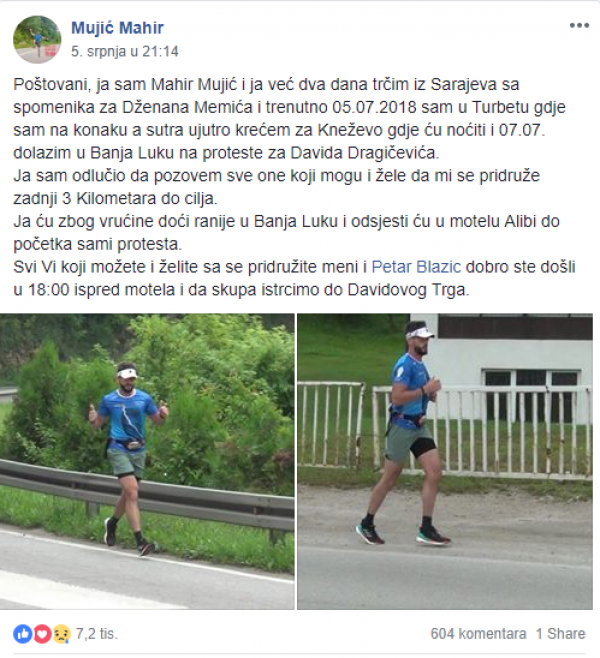The image size is (600, 658).
Task: Click the last text line mentioning Davidovog Trga
Action: [241, 290]
